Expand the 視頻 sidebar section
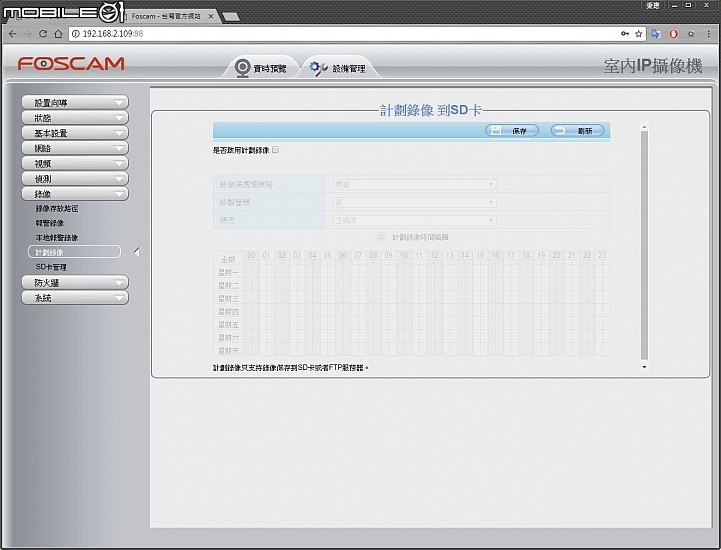 75,163
